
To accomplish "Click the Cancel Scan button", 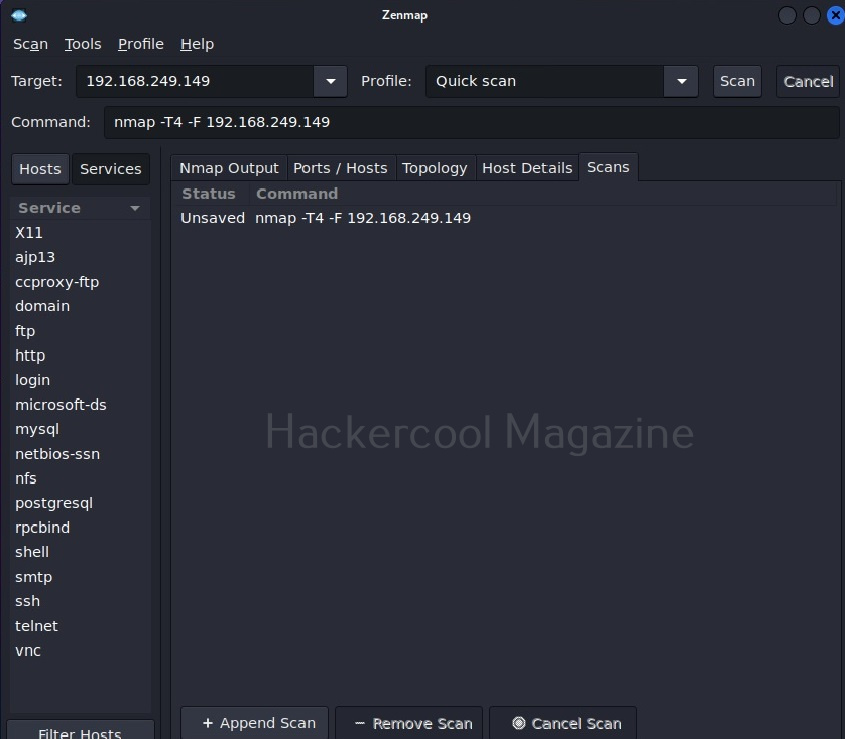I will coord(563,723).
